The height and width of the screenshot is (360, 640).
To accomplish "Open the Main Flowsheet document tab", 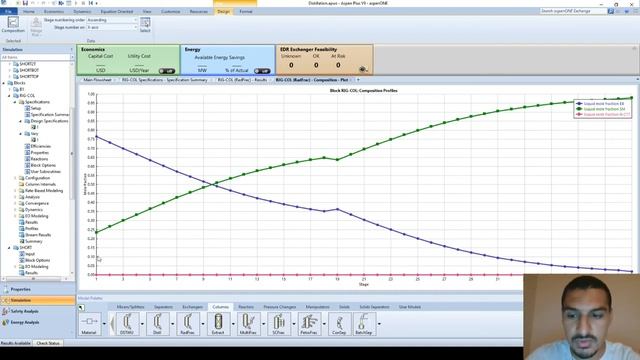I will pyautogui.click(x=97, y=80).
